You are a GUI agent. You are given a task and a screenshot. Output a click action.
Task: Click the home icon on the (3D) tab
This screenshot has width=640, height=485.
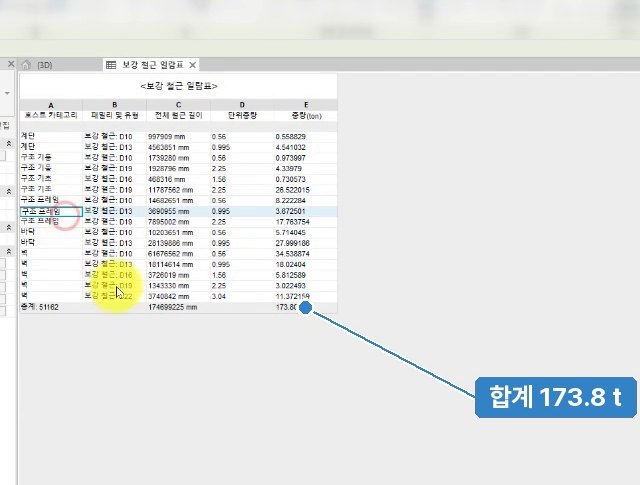[x=26, y=65]
